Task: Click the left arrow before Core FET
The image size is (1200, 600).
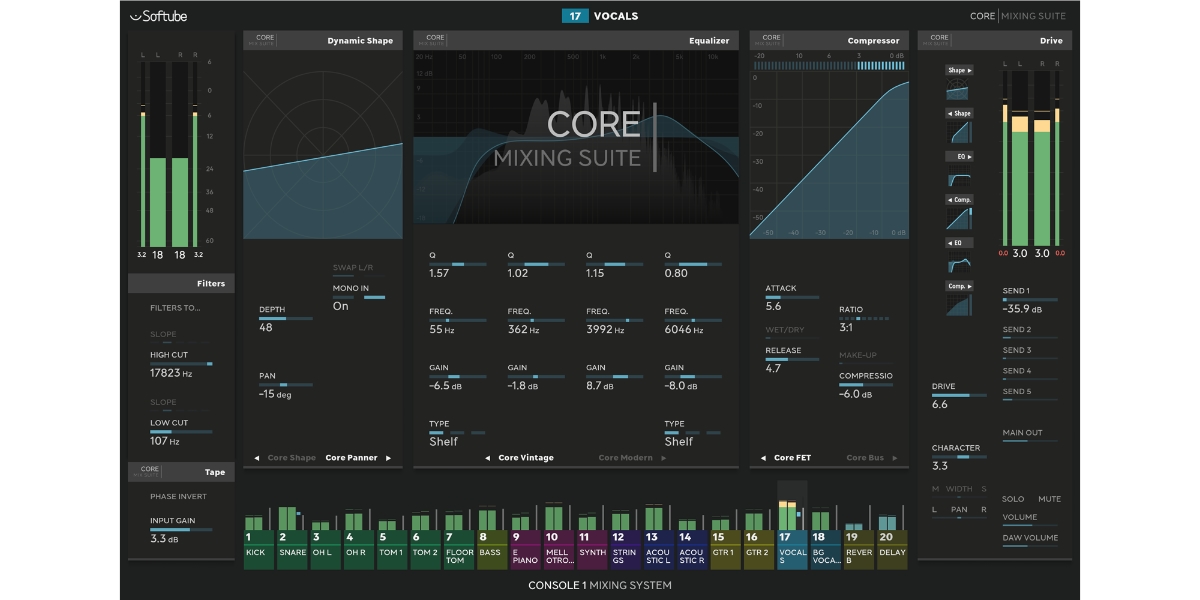Action: 763,458
